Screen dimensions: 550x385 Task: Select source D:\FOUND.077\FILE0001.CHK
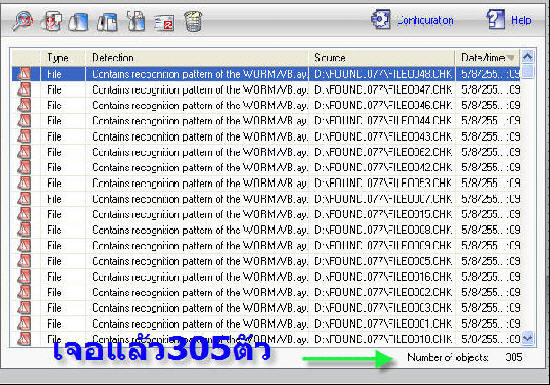383,324
